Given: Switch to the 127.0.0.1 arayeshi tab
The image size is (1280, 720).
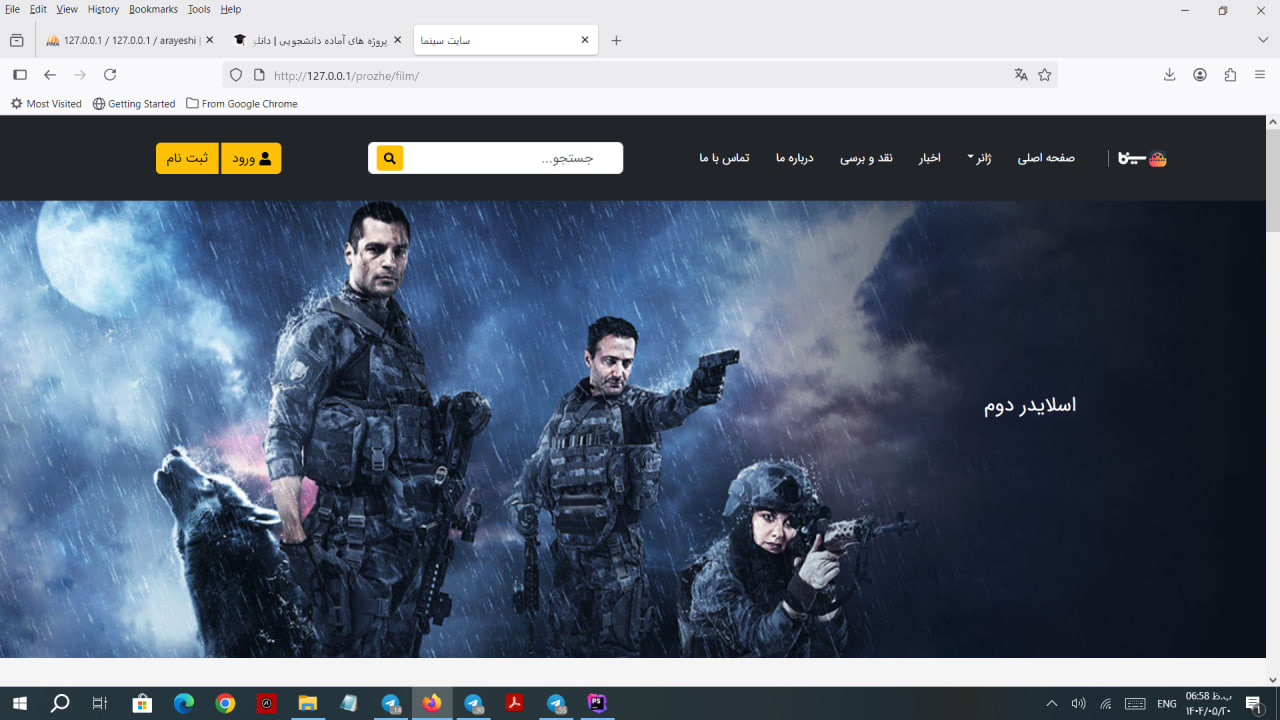Looking at the screenshot, I should 125,40.
